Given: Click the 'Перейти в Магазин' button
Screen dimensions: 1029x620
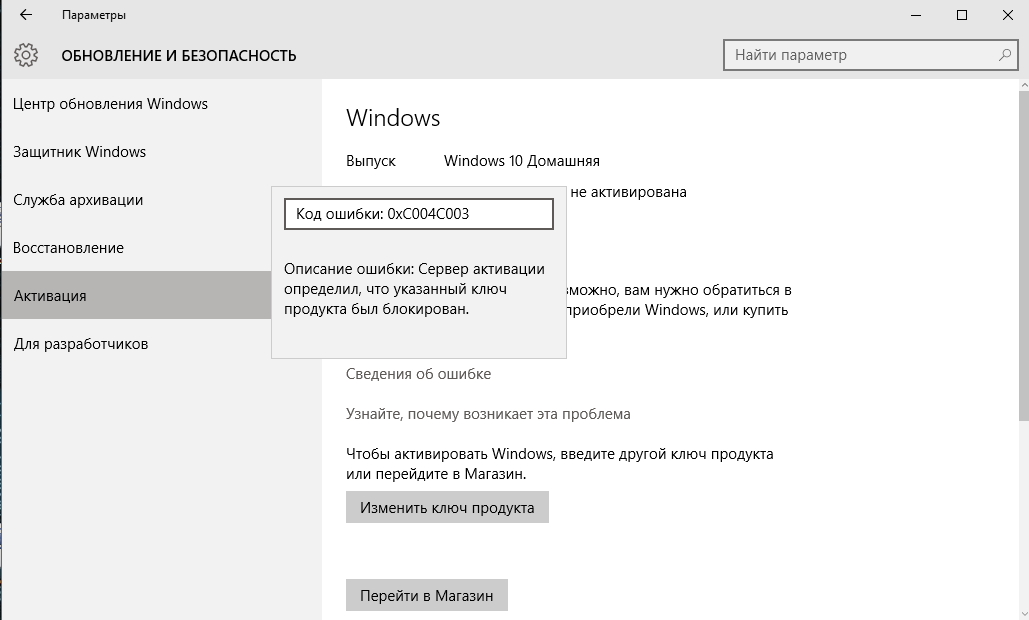Looking at the screenshot, I should (427, 596).
